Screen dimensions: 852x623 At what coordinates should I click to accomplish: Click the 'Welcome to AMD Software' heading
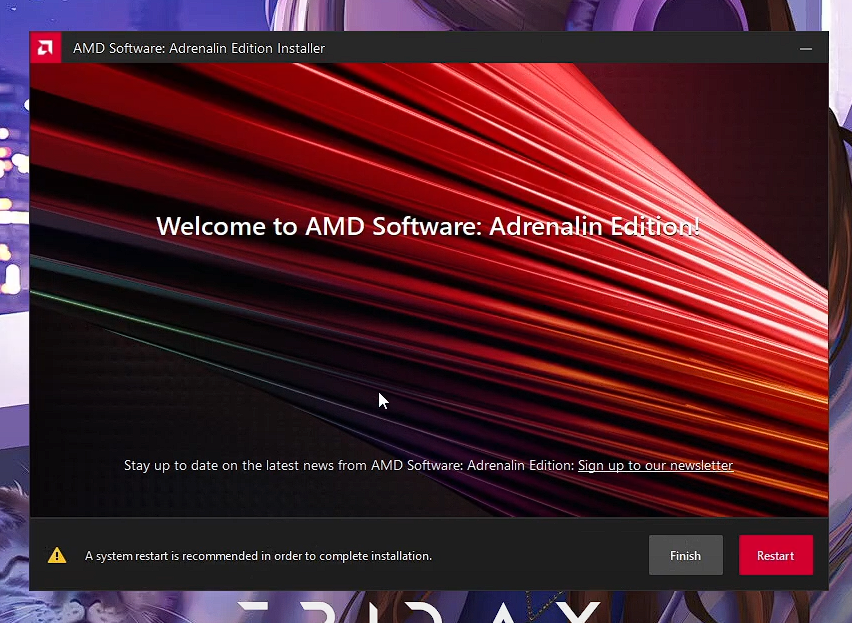[x=428, y=226]
